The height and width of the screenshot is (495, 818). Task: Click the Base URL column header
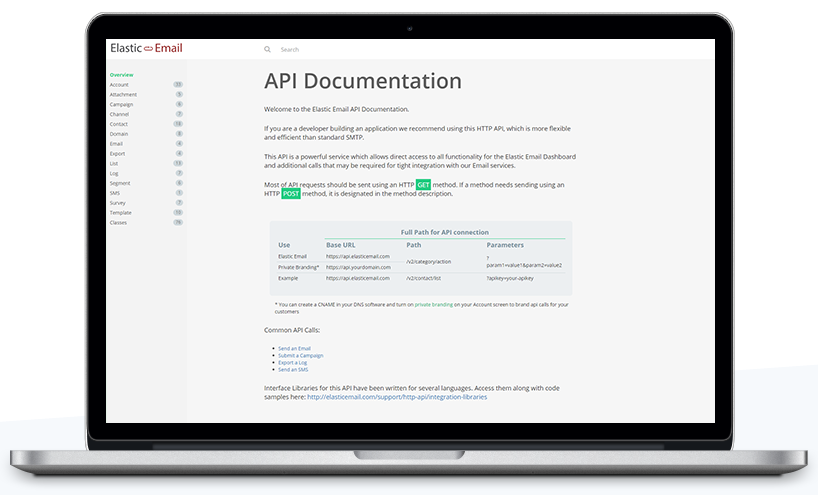click(x=341, y=245)
